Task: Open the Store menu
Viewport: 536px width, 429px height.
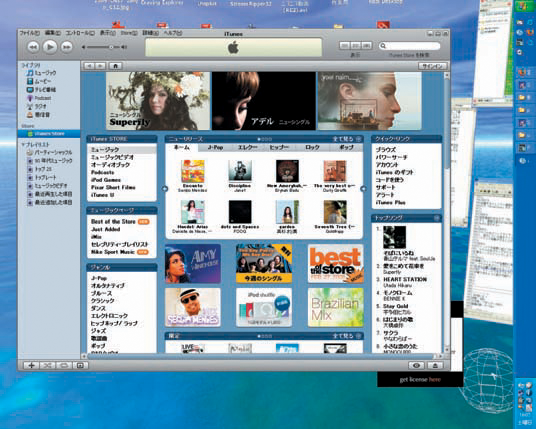Action: (129, 33)
